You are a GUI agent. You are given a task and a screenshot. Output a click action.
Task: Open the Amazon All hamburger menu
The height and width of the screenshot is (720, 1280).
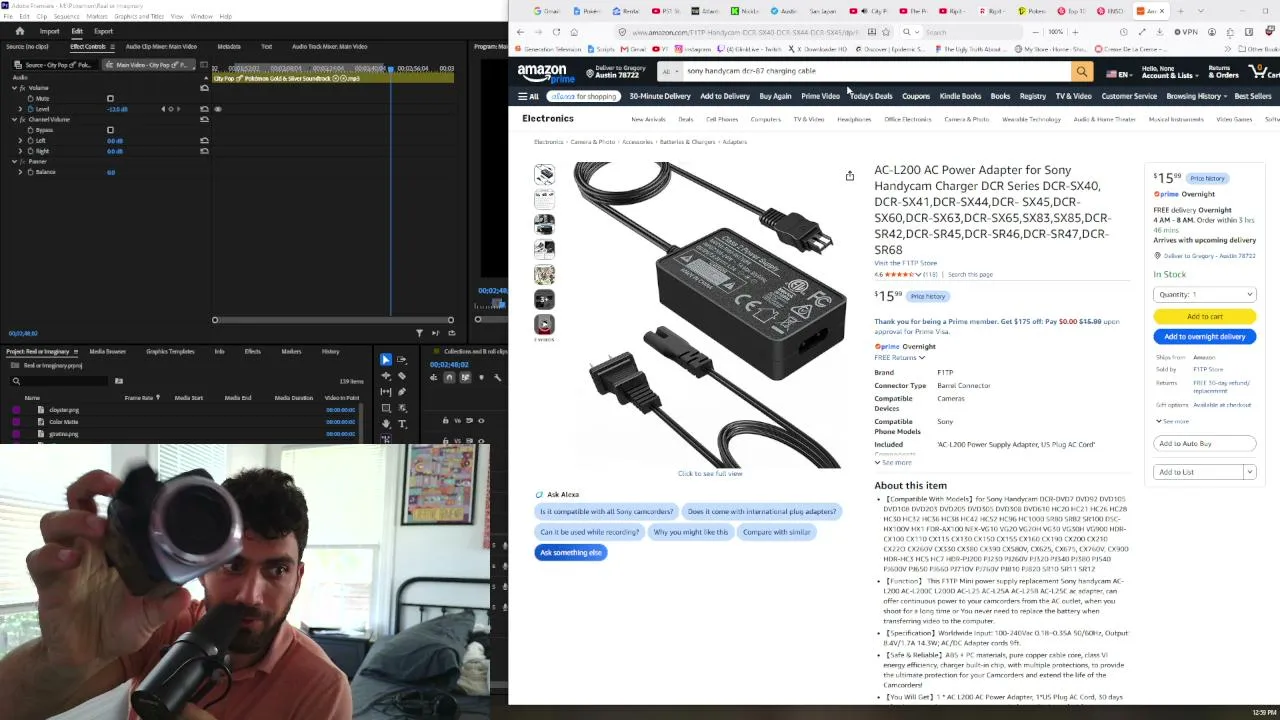(x=528, y=96)
